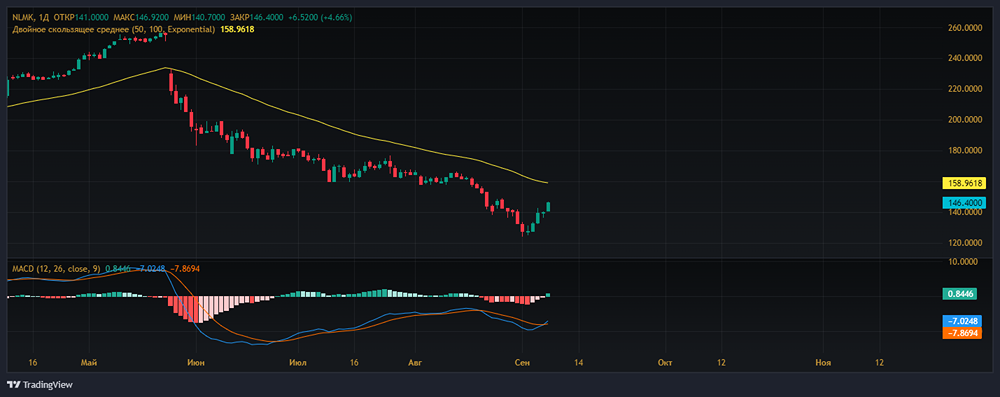The width and height of the screenshot is (1000, 397).
Task: Click the 260.0000 price axis label
Action: [966, 27]
